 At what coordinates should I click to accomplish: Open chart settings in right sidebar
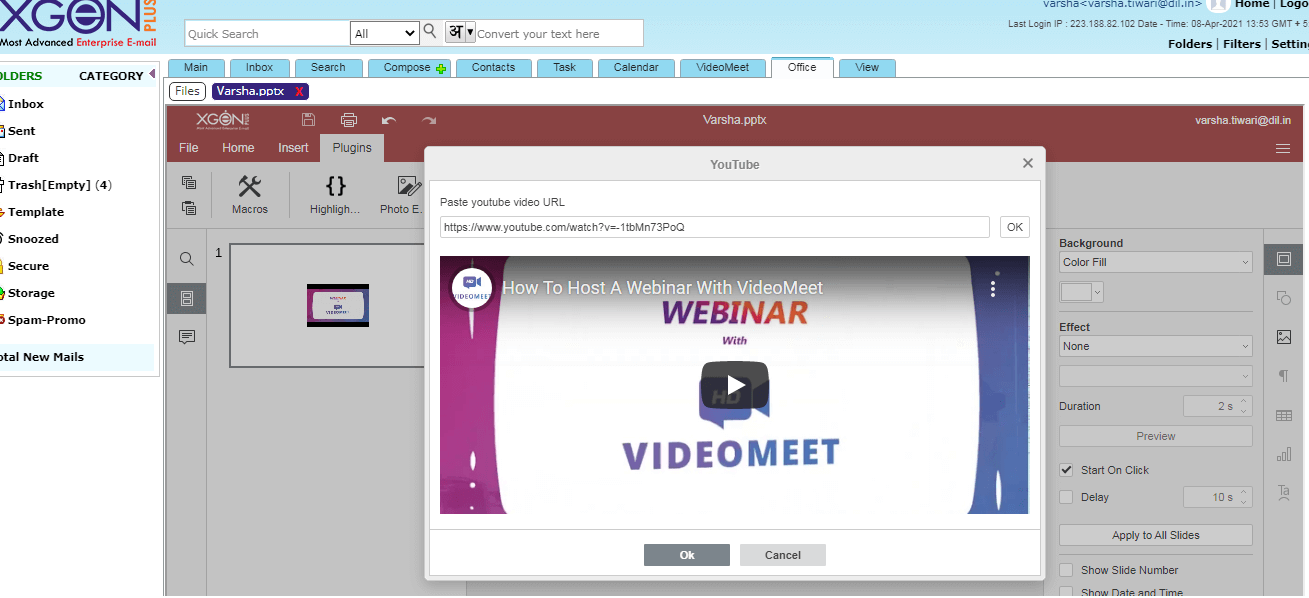pyautogui.click(x=1284, y=454)
